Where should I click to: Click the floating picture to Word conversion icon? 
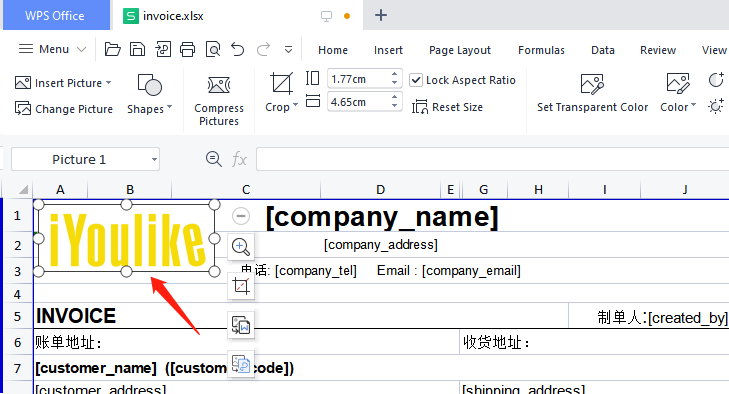(241, 325)
